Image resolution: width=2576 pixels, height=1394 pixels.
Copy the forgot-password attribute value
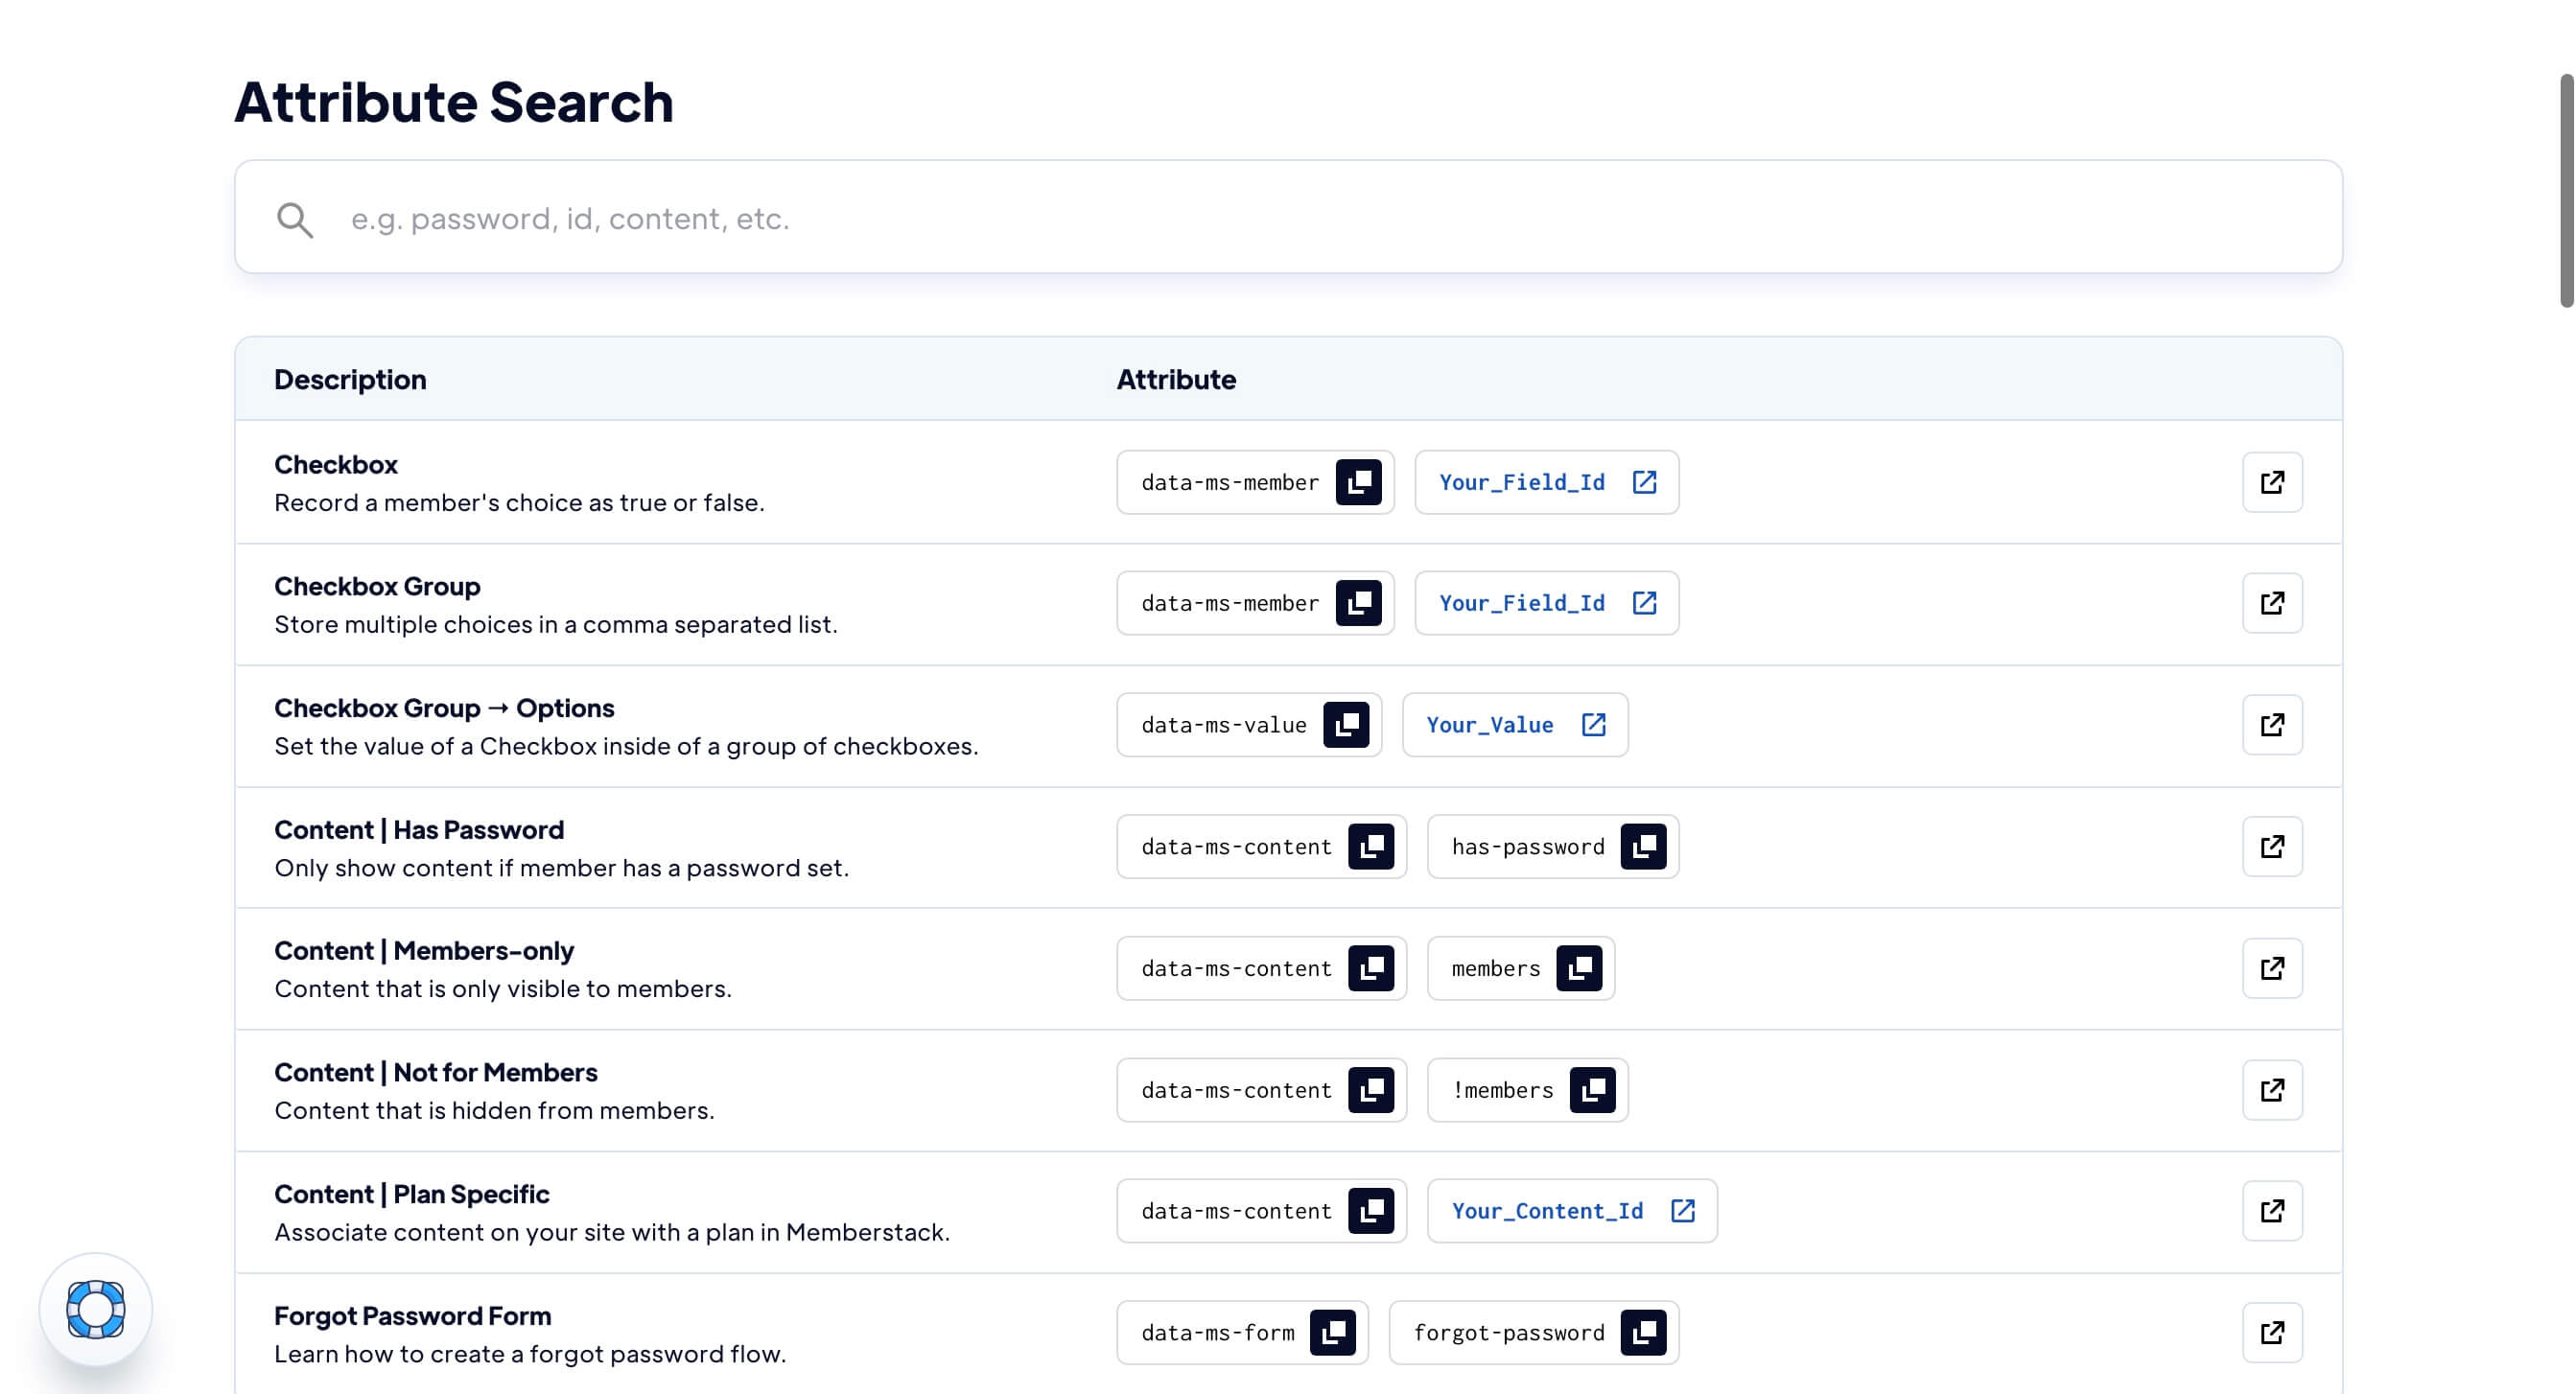click(1645, 1331)
